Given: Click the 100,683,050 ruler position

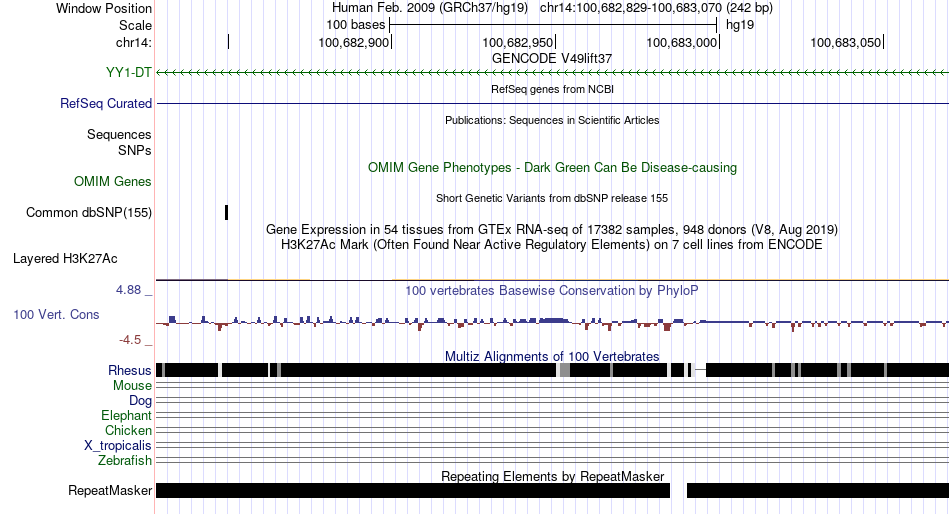Looking at the screenshot, I should 846,42.
